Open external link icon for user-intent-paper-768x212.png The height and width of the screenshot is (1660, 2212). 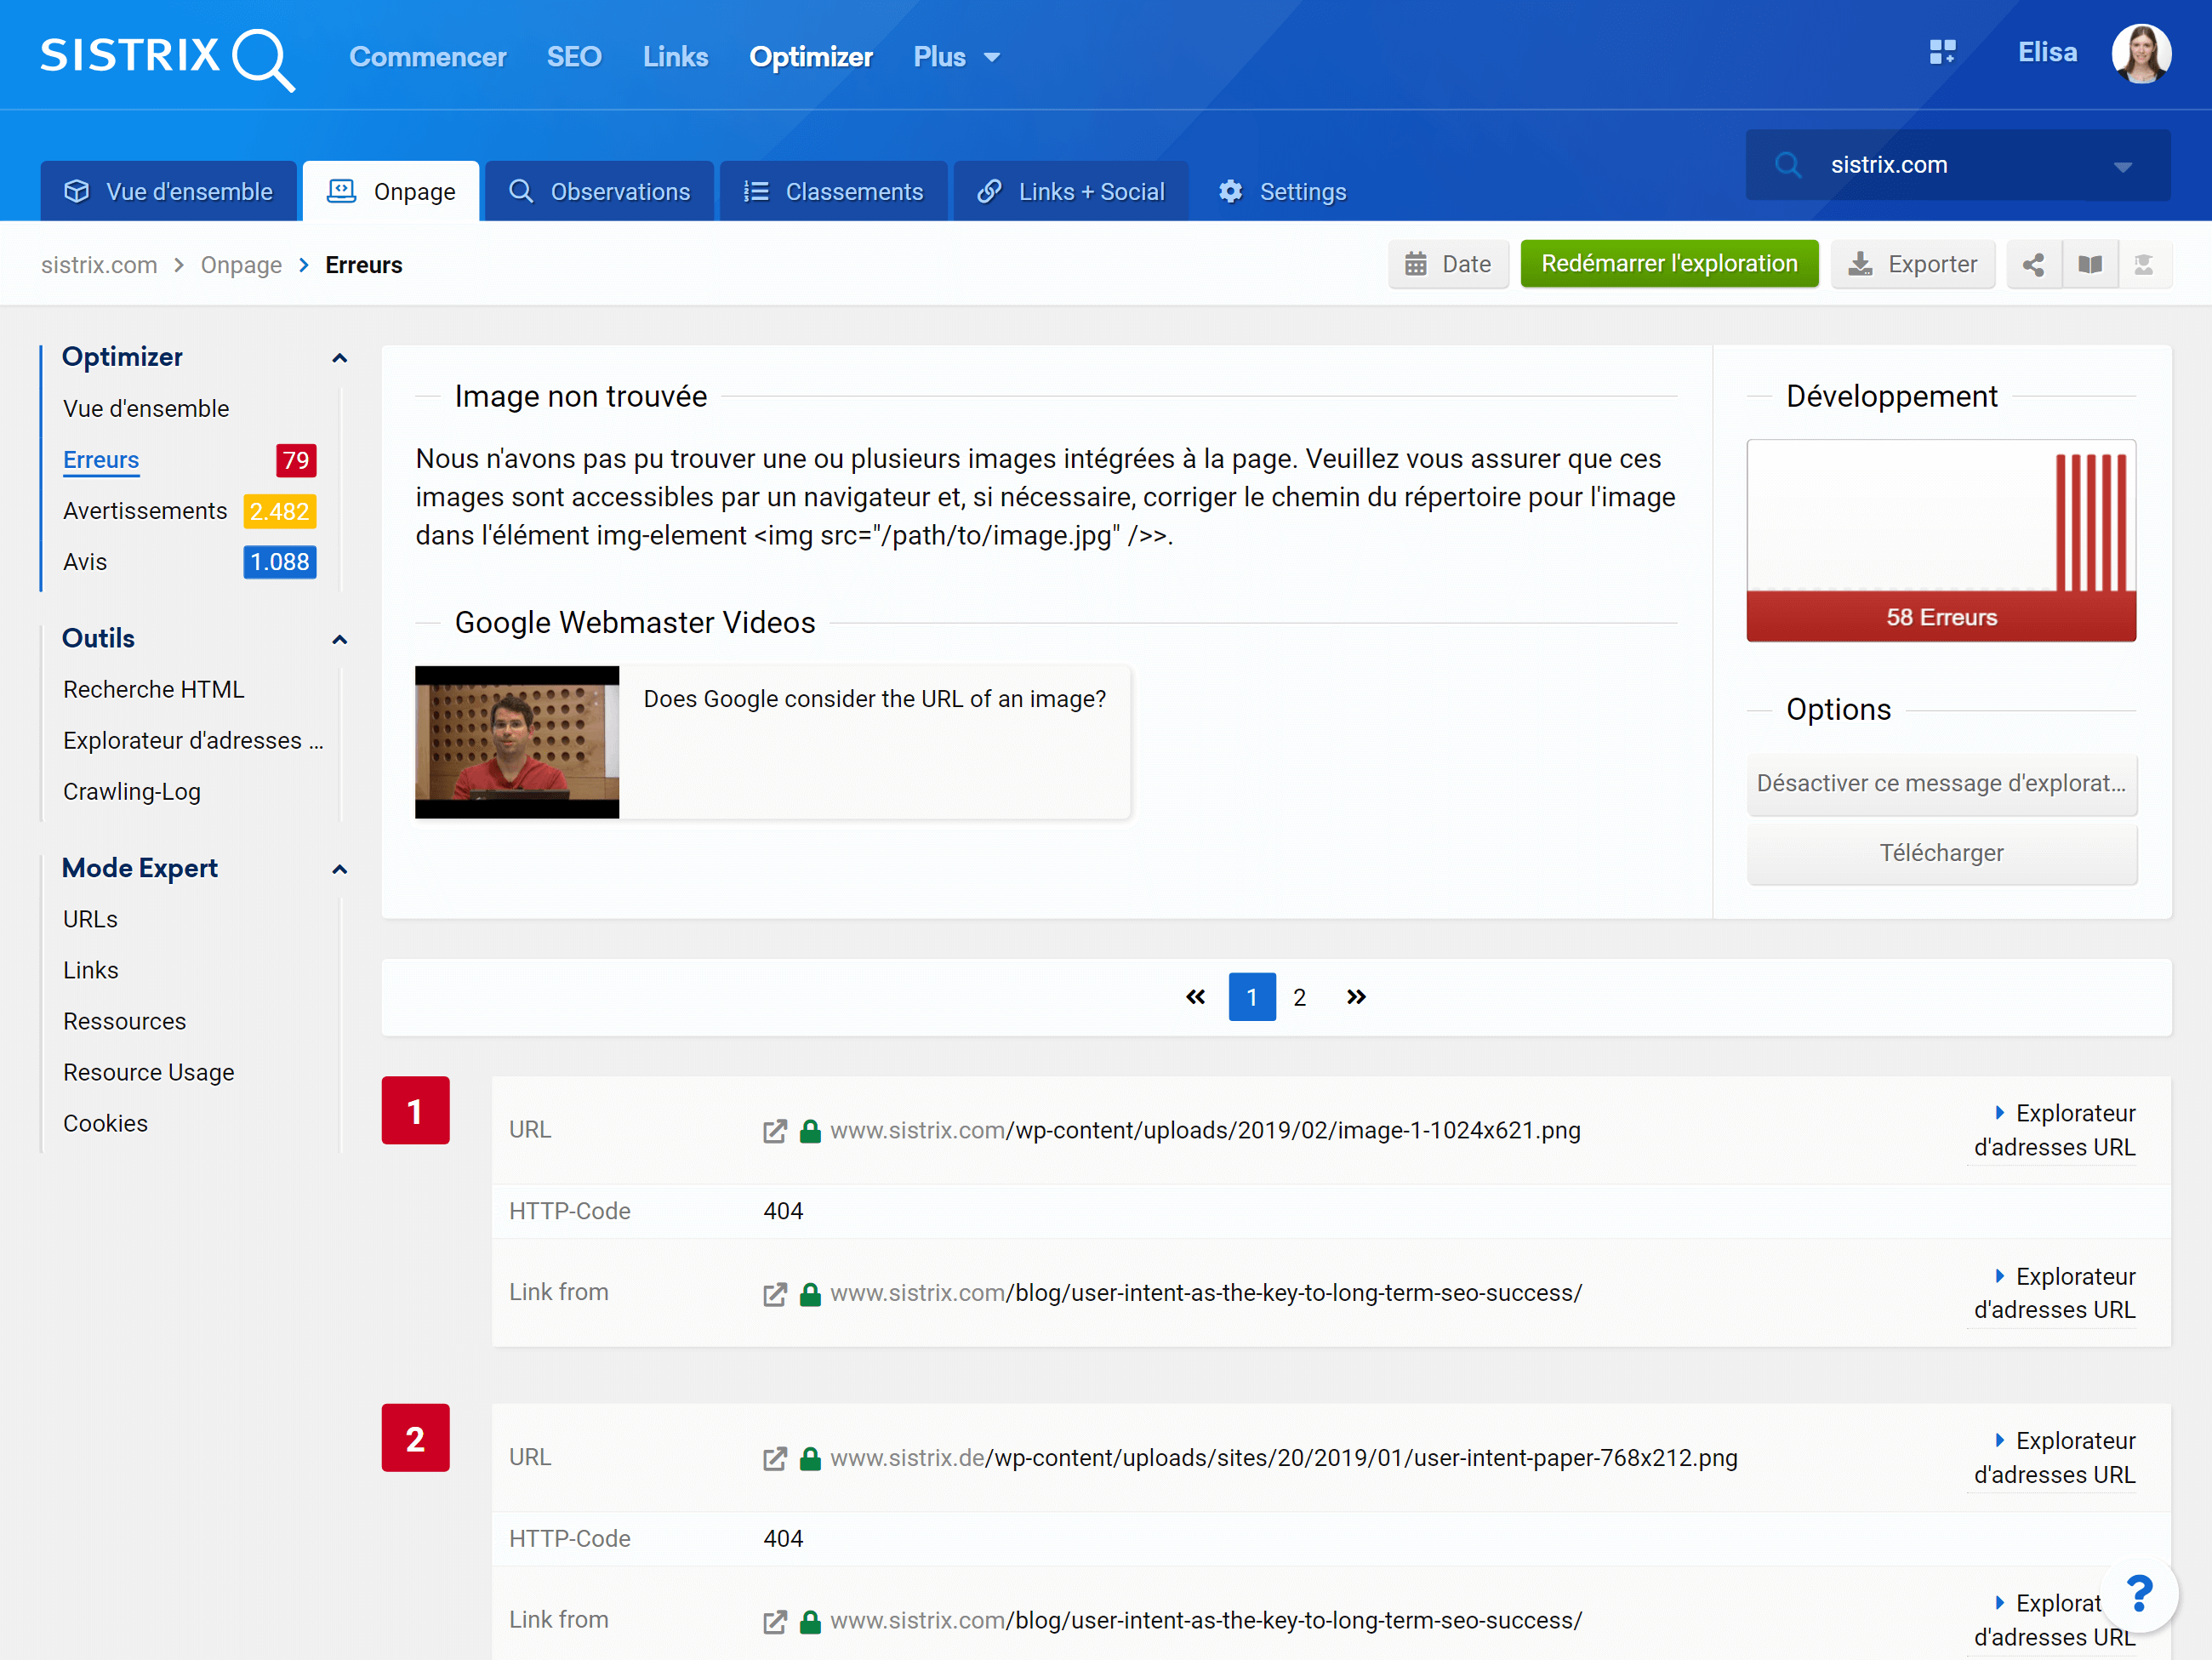[775, 1459]
